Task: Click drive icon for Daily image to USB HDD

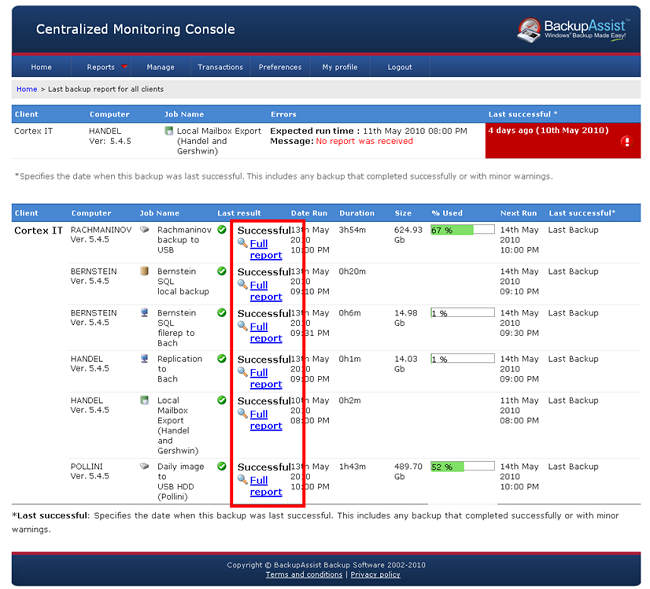Action: tap(144, 466)
